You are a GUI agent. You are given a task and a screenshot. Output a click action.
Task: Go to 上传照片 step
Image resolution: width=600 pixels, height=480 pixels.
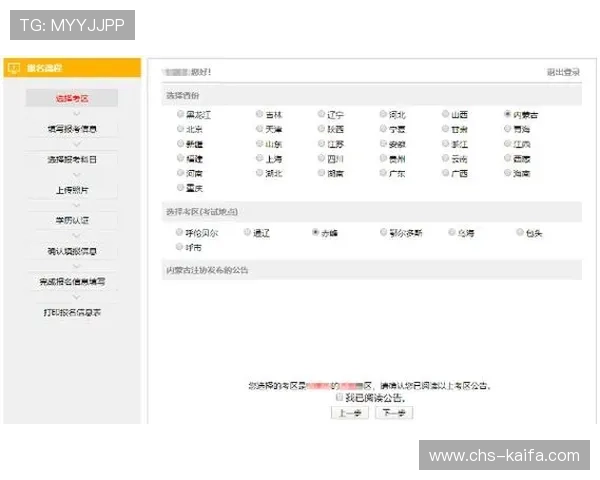[x=72, y=190]
